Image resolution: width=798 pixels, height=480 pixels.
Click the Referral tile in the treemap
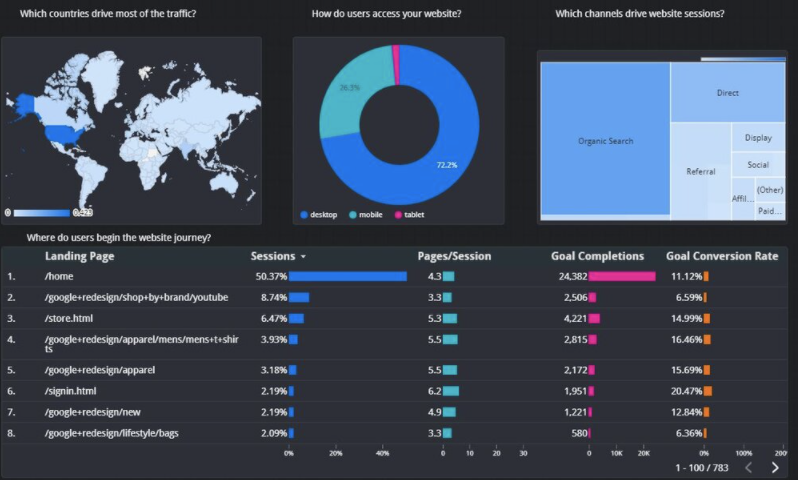click(700, 171)
